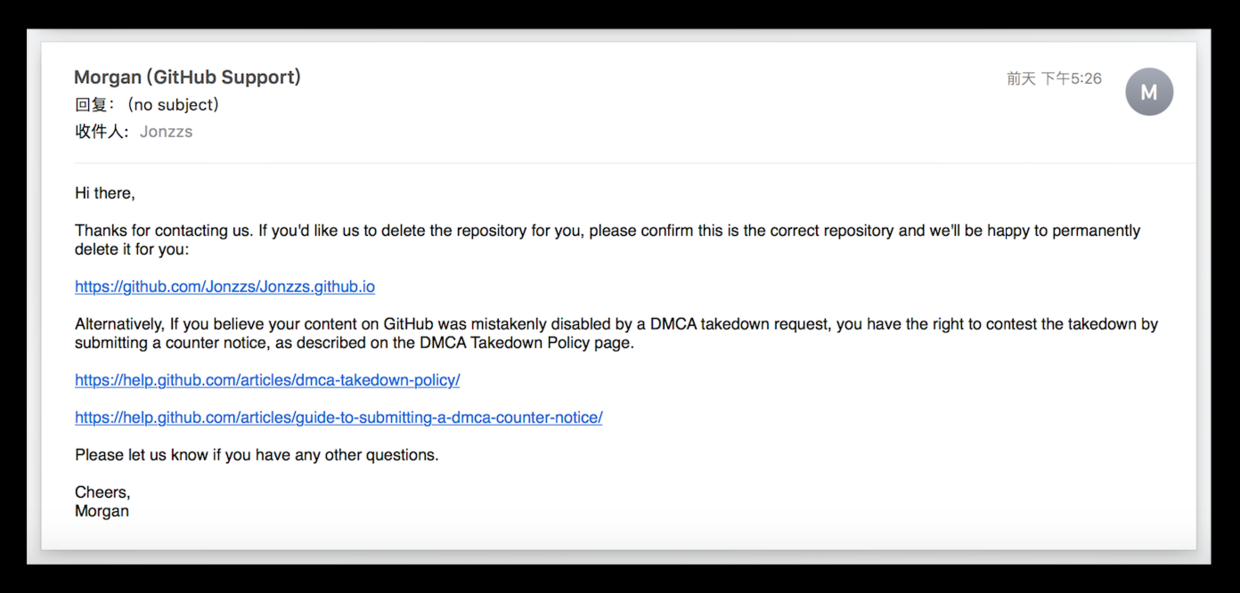Open the DMCA counter notice guide link
1240x593 pixels.
[338, 418]
